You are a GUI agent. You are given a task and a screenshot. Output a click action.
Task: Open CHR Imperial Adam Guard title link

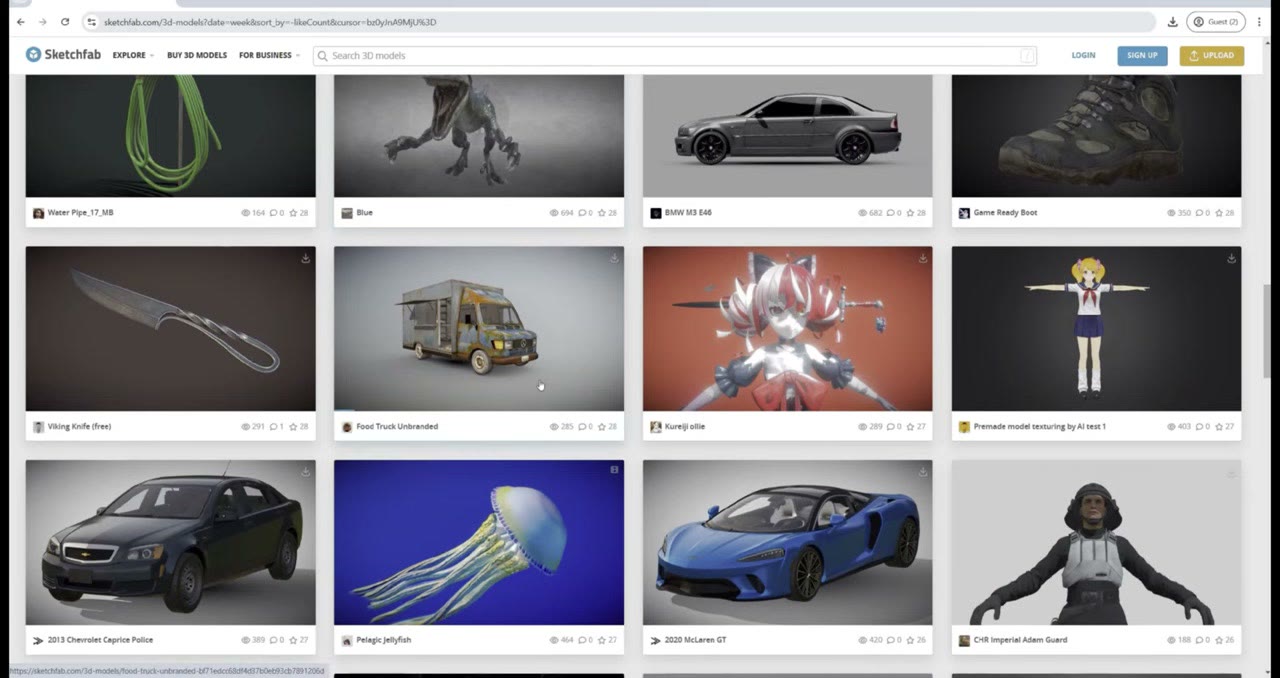click(1020, 640)
